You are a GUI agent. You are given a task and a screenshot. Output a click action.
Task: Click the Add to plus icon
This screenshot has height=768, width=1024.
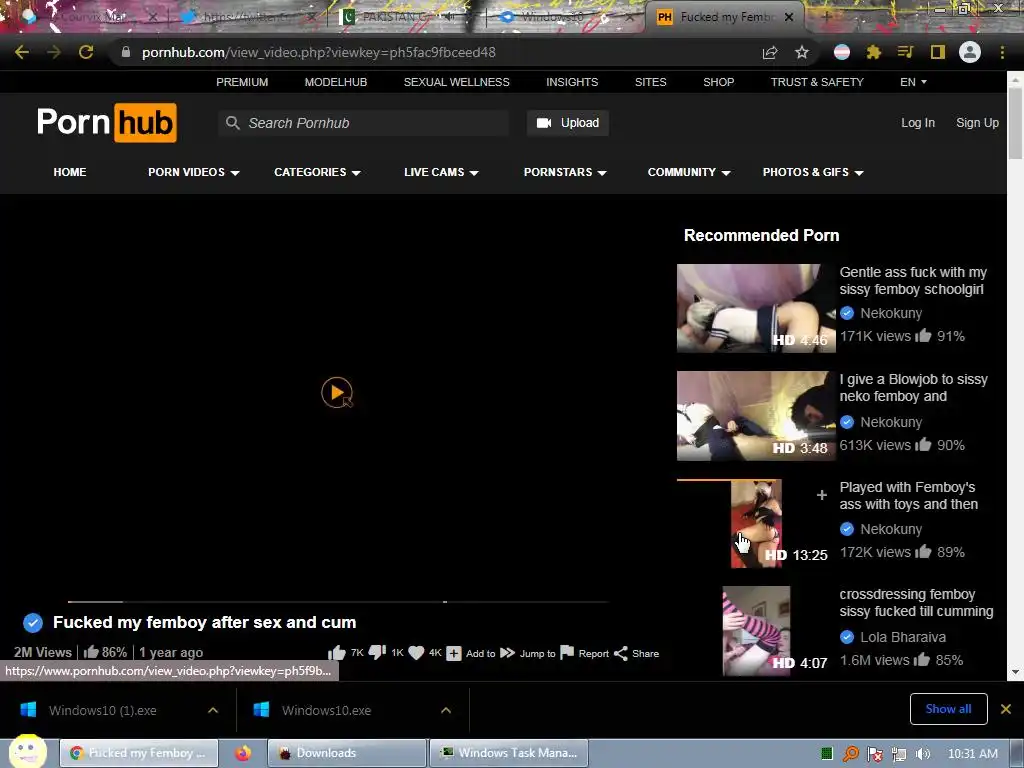click(x=454, y=653)
